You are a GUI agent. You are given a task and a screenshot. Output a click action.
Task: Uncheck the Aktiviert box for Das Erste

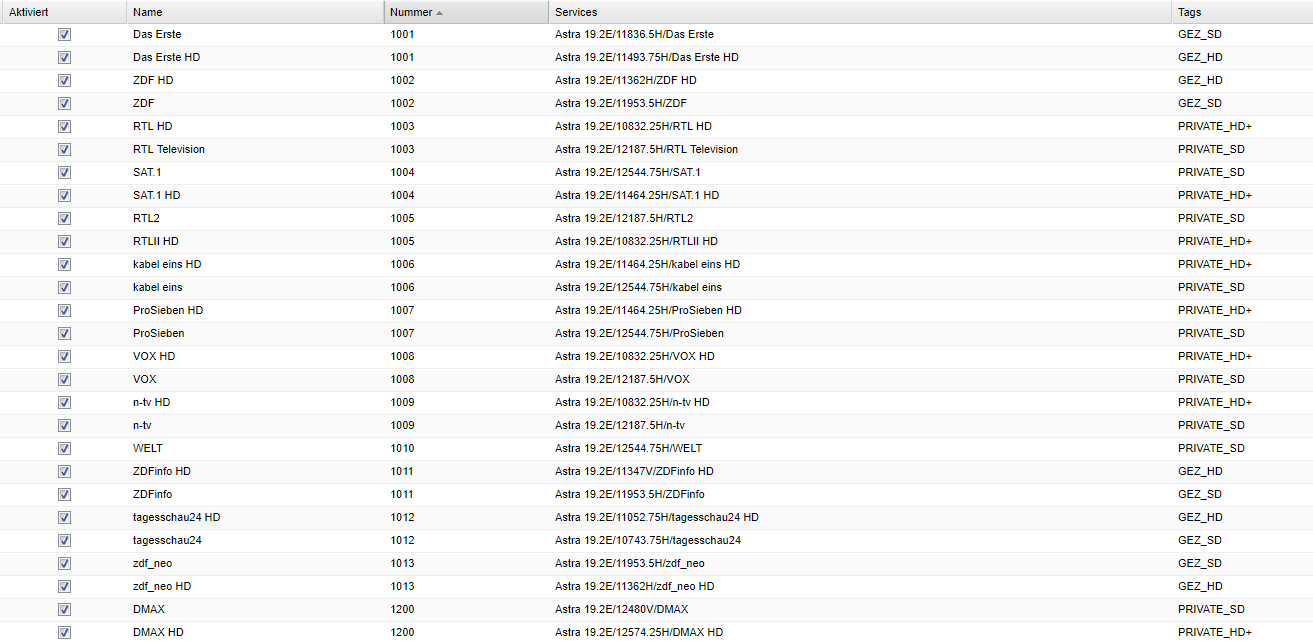tap(64, 34)
